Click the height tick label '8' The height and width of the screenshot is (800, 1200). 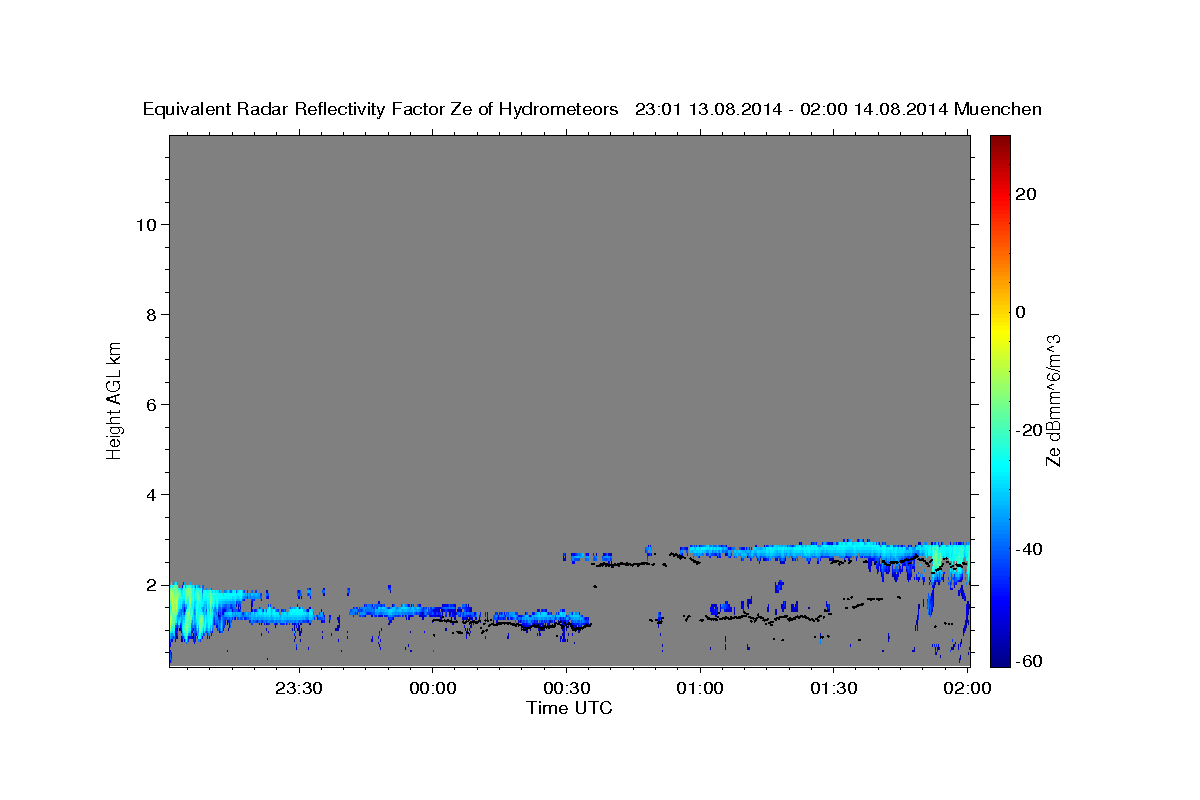[151, 314]
